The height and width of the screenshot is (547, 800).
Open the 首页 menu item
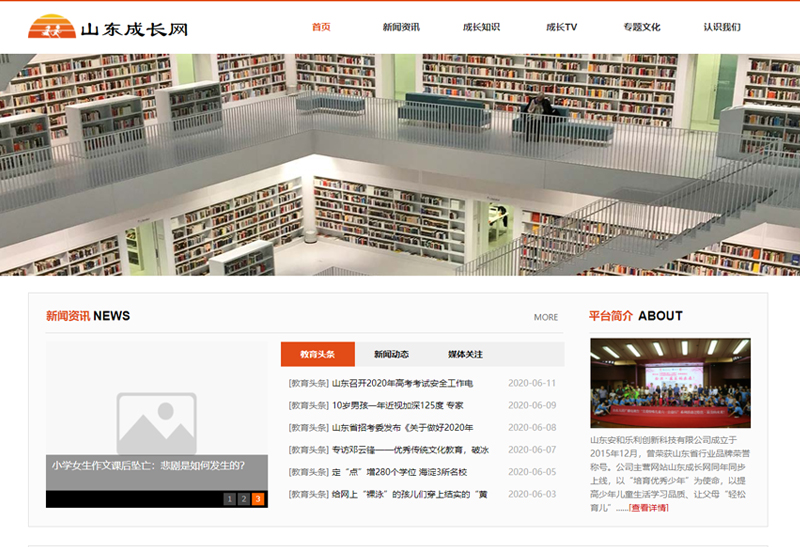(x=321, y=27)
